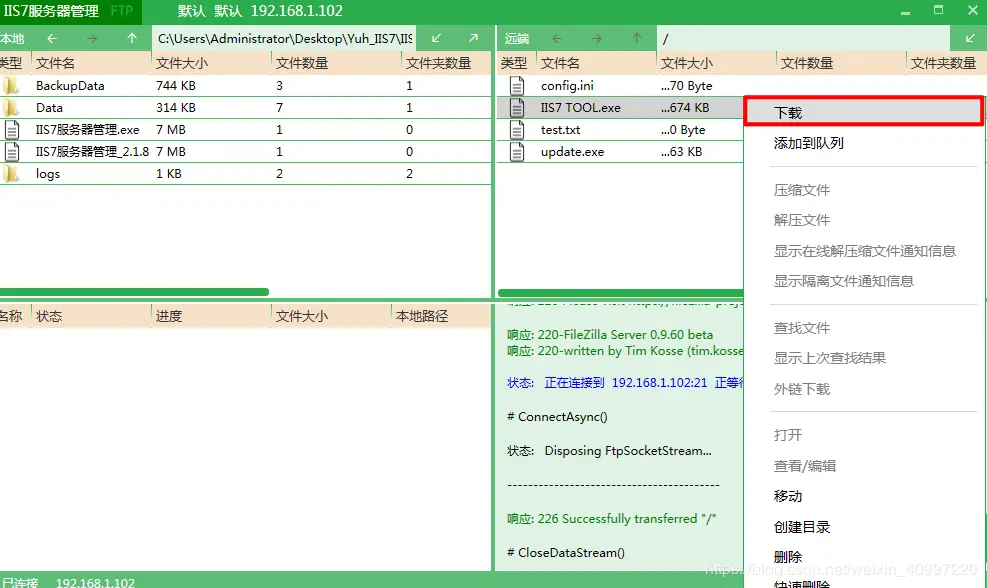The width and height of the screenshot is (987, 588).
Task: Click the remote pane forward arrow
Action: (597, 38)
